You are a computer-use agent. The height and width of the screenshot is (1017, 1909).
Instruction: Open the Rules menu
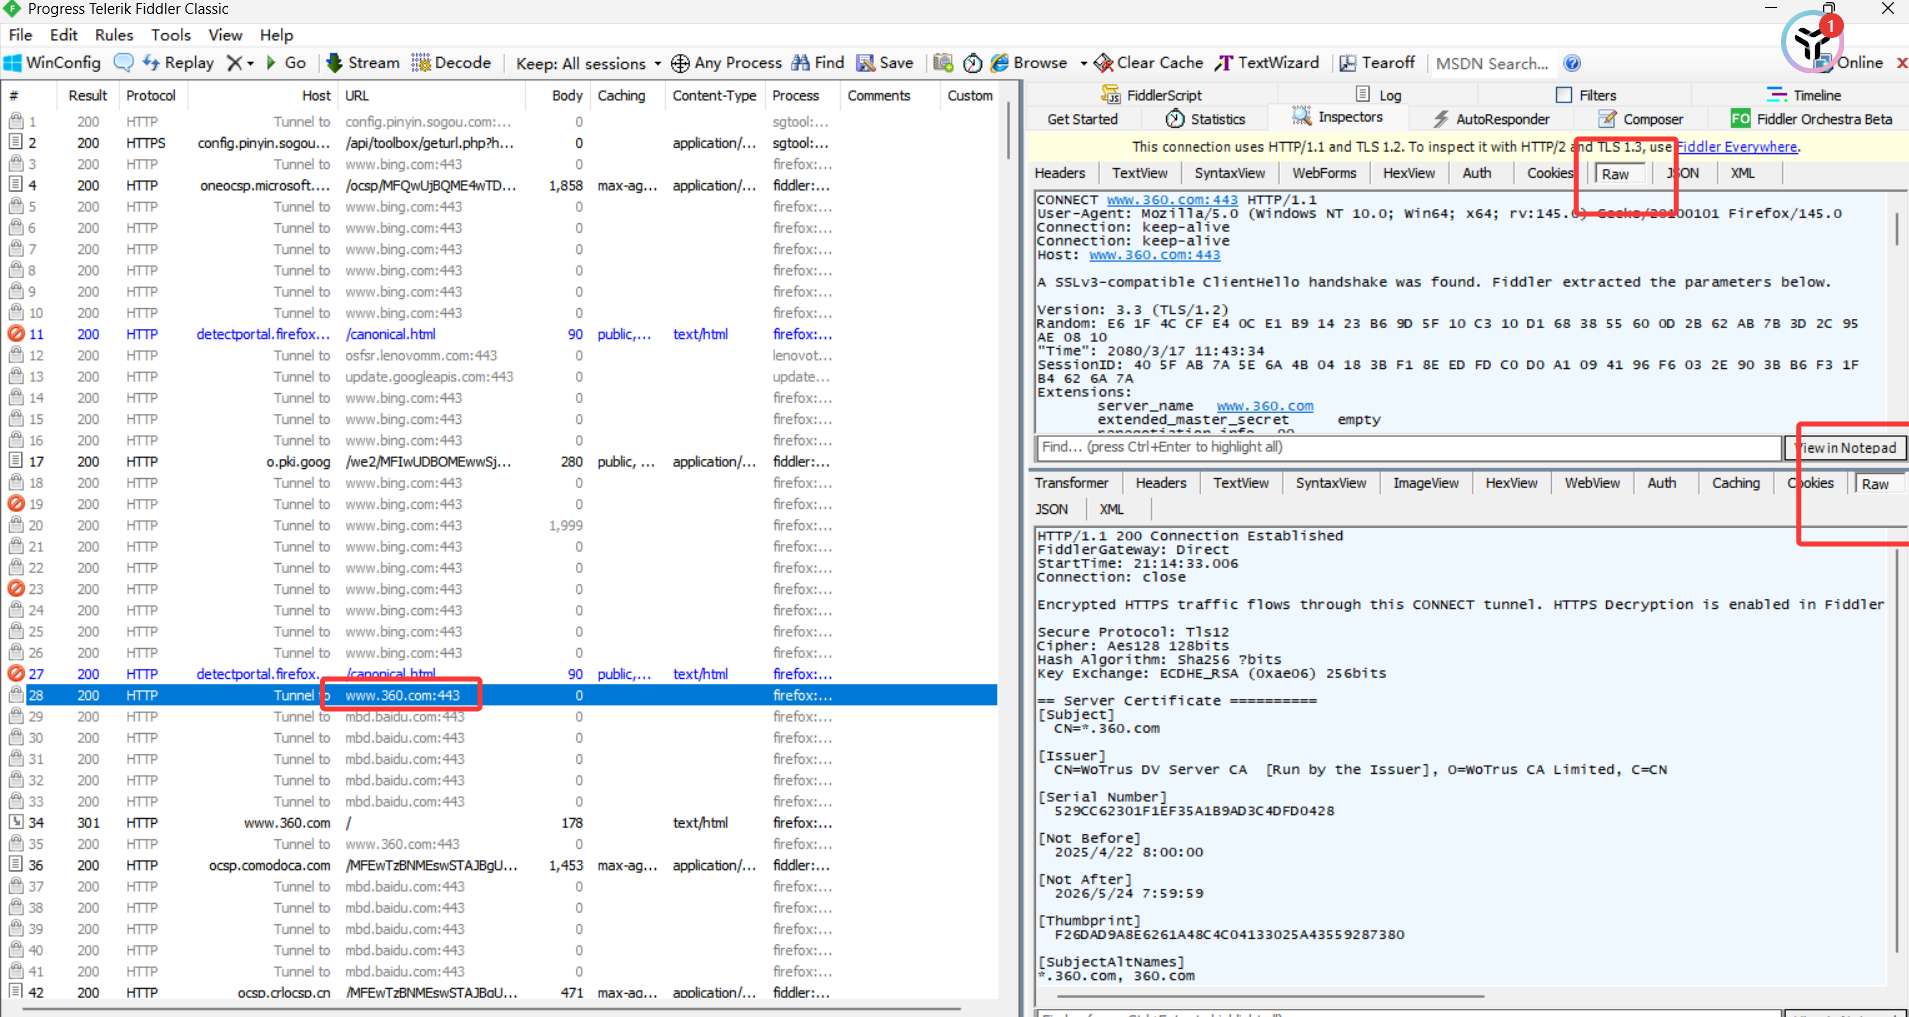(x=114, y=35)
